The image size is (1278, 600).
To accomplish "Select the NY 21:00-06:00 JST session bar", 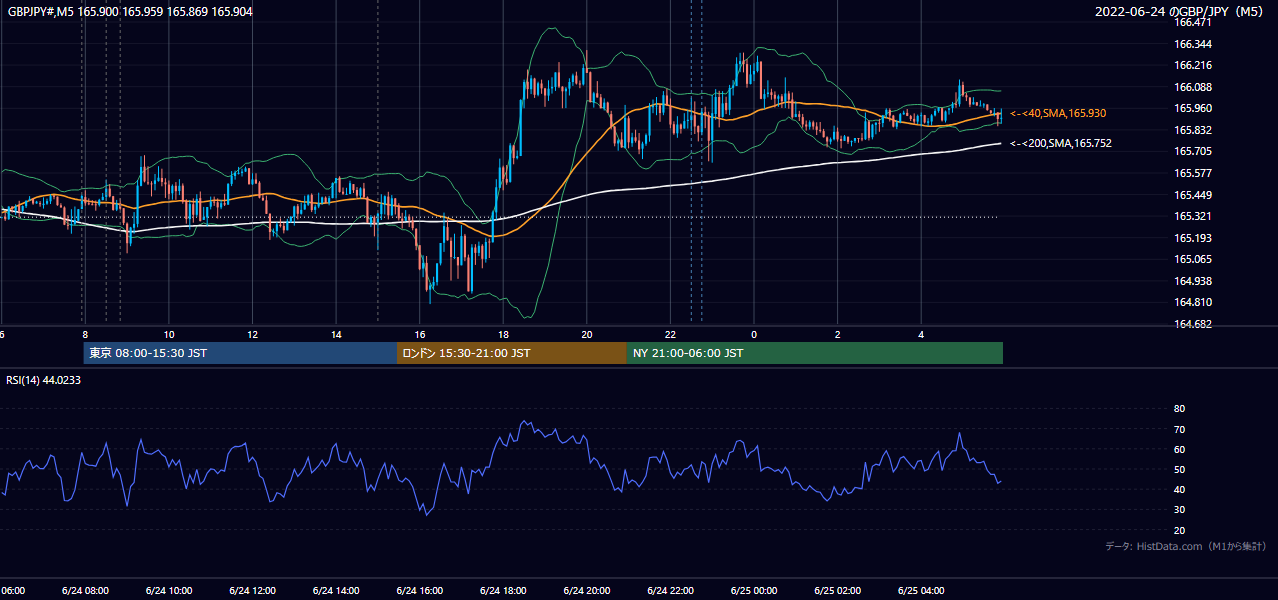I will click(815, 353).
